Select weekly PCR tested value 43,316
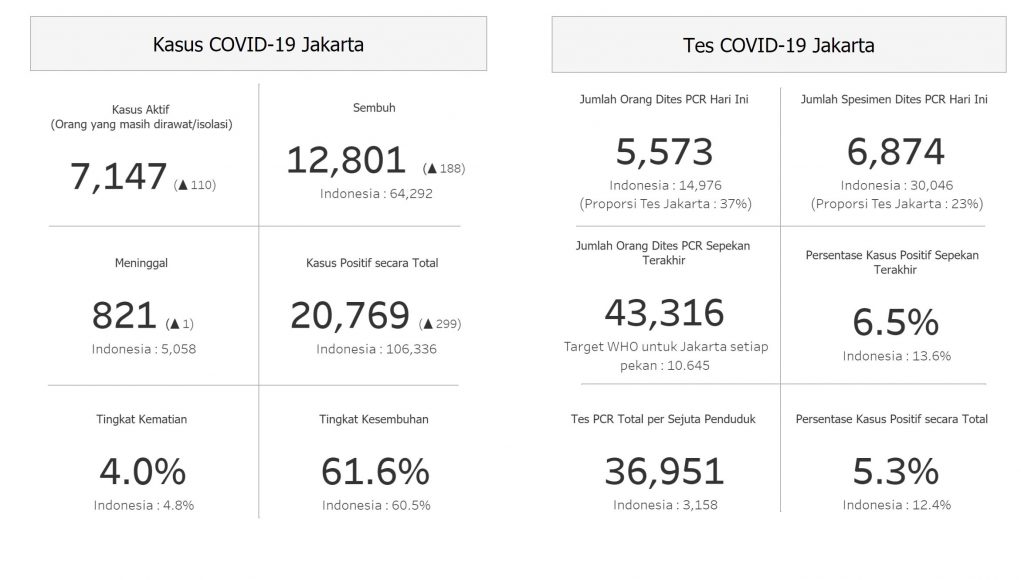1021x580 pixels. pyautogui.click(x=665, y=312)
